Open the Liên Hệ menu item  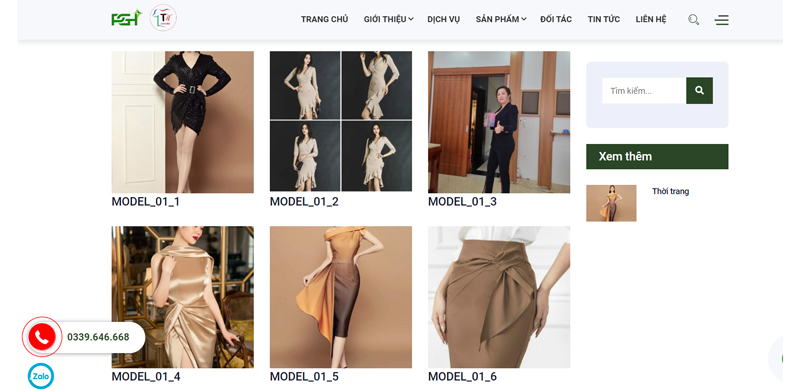(651, 19)
